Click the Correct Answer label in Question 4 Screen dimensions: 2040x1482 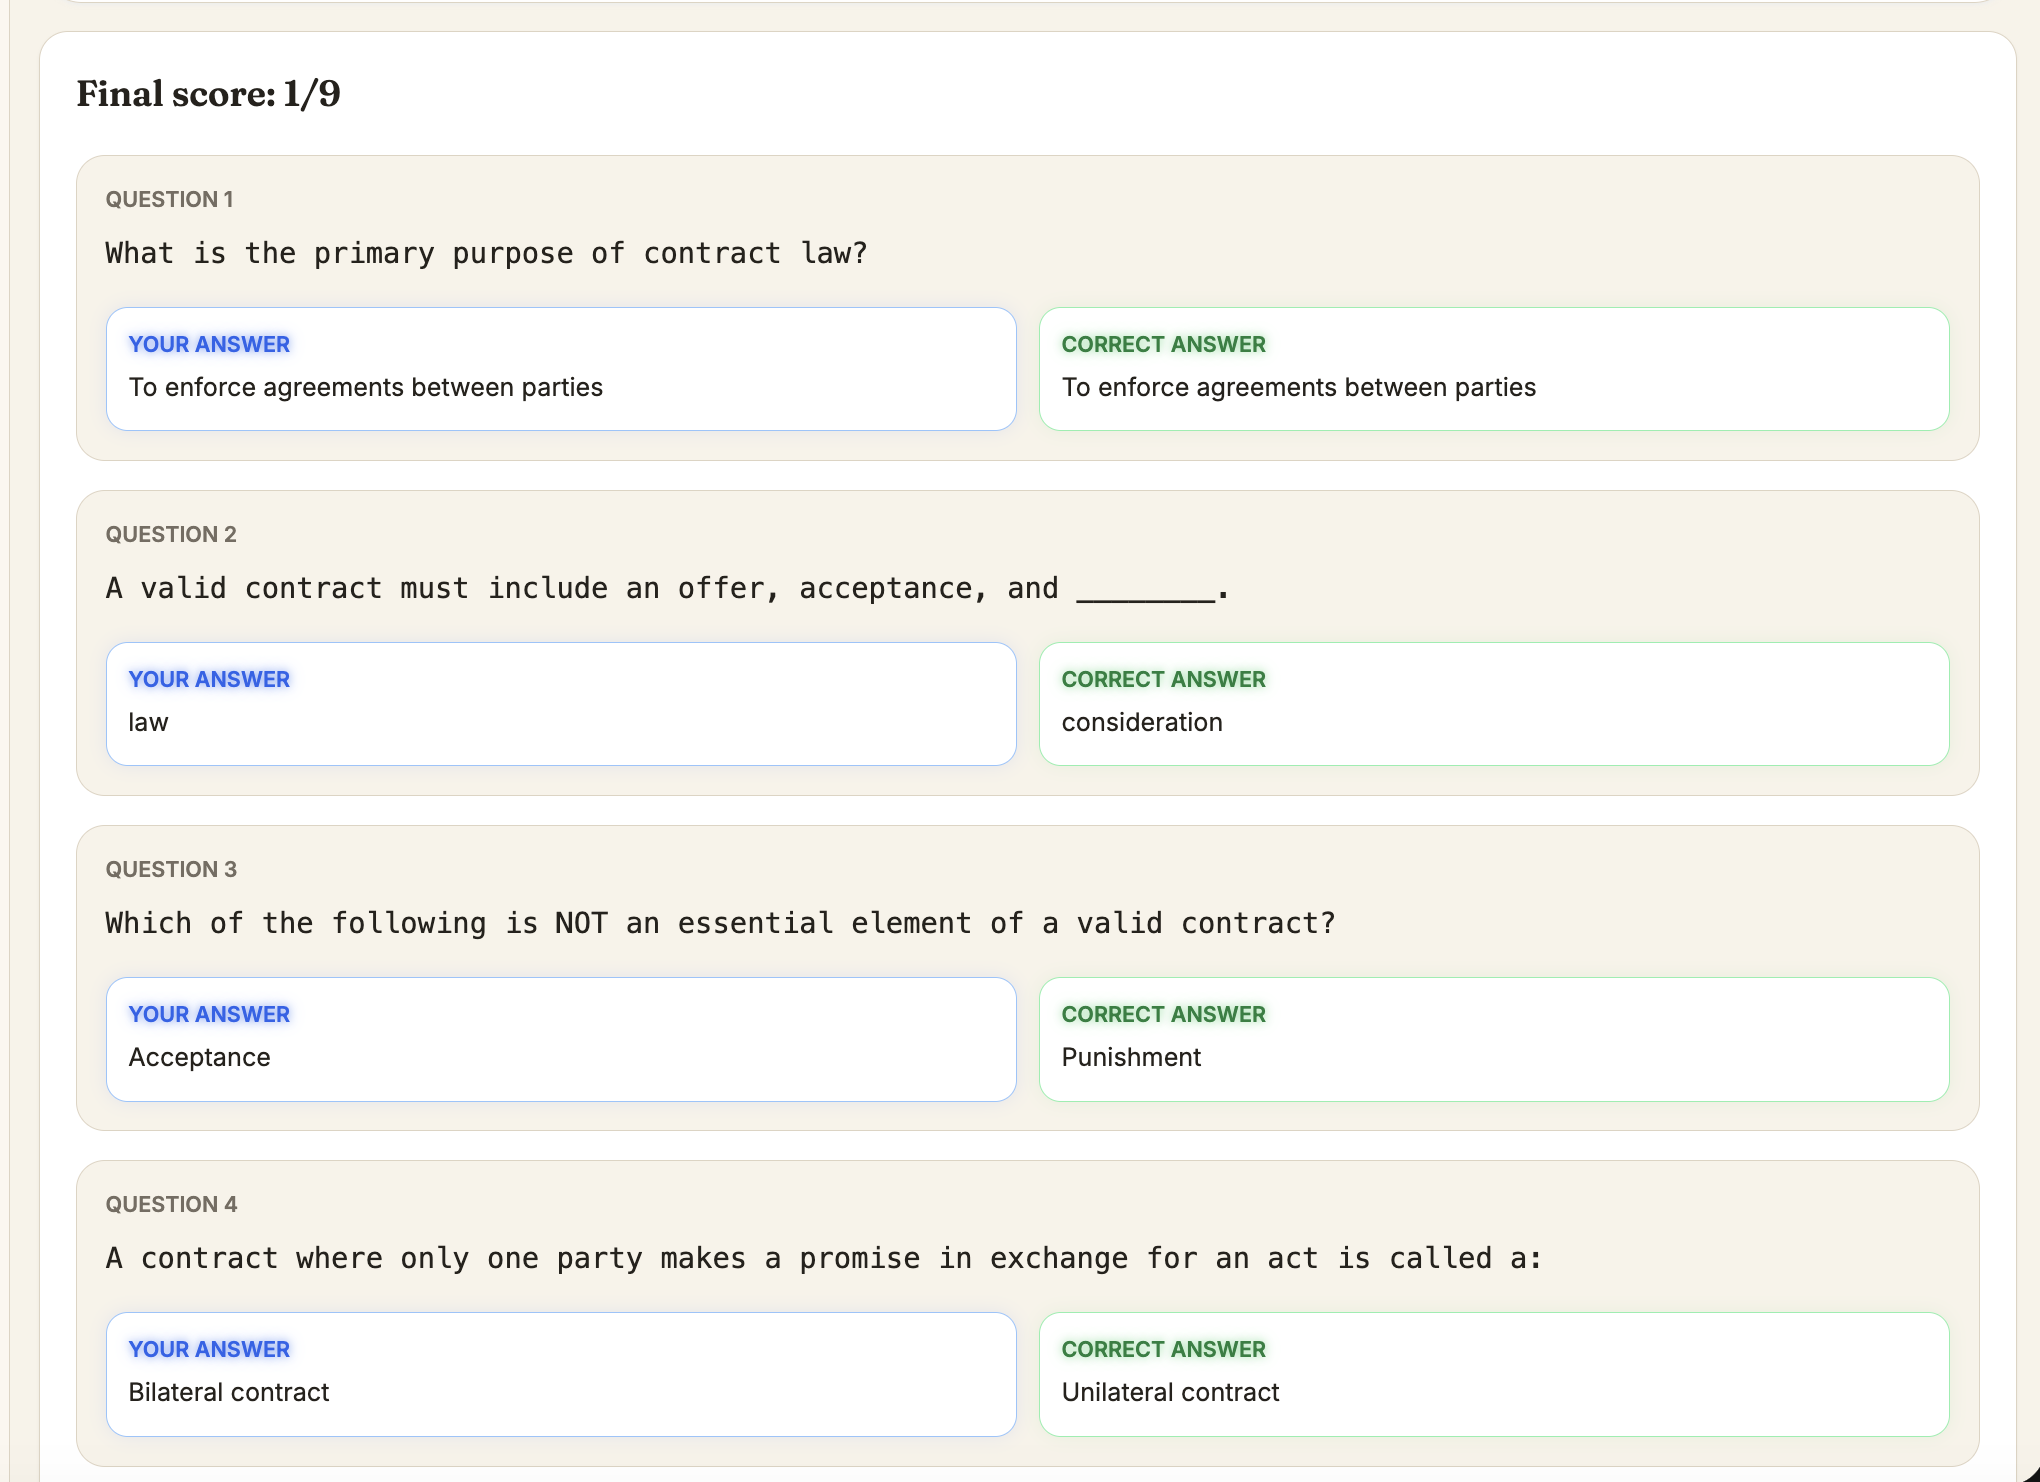point(1163,1349)
